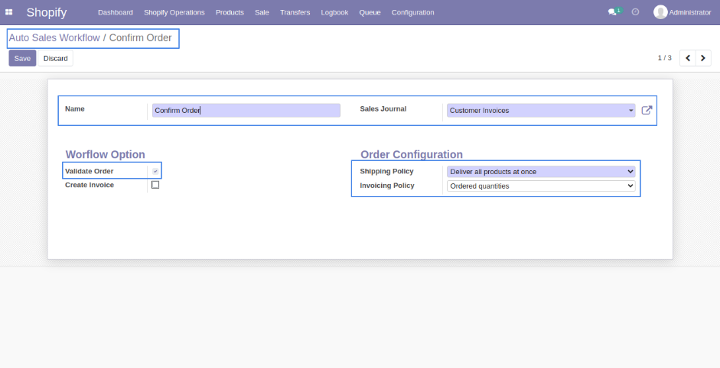Screen dimensions: 720x368
Task: Open the Sale menu
Action: click(x=262, y=12)
